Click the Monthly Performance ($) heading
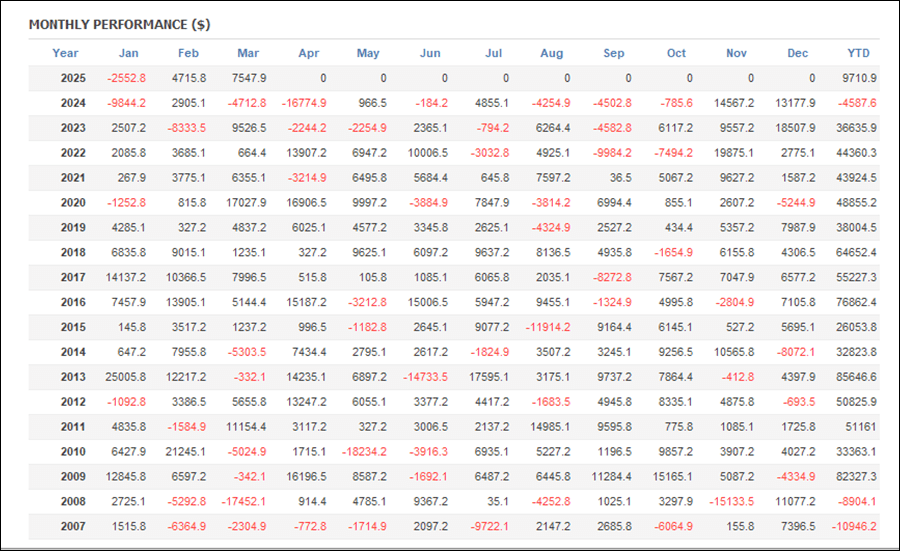 pyautogui.click(x=119, y=24)
